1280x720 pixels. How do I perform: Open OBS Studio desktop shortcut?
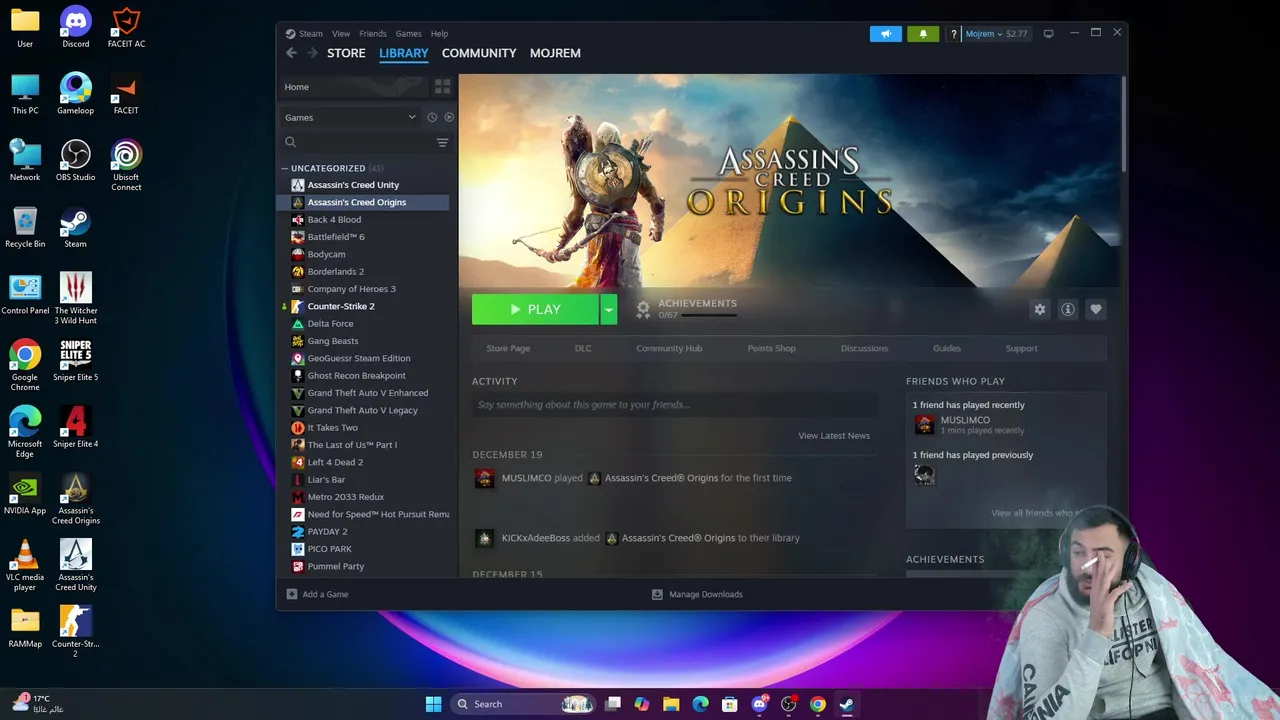point(76,160)
